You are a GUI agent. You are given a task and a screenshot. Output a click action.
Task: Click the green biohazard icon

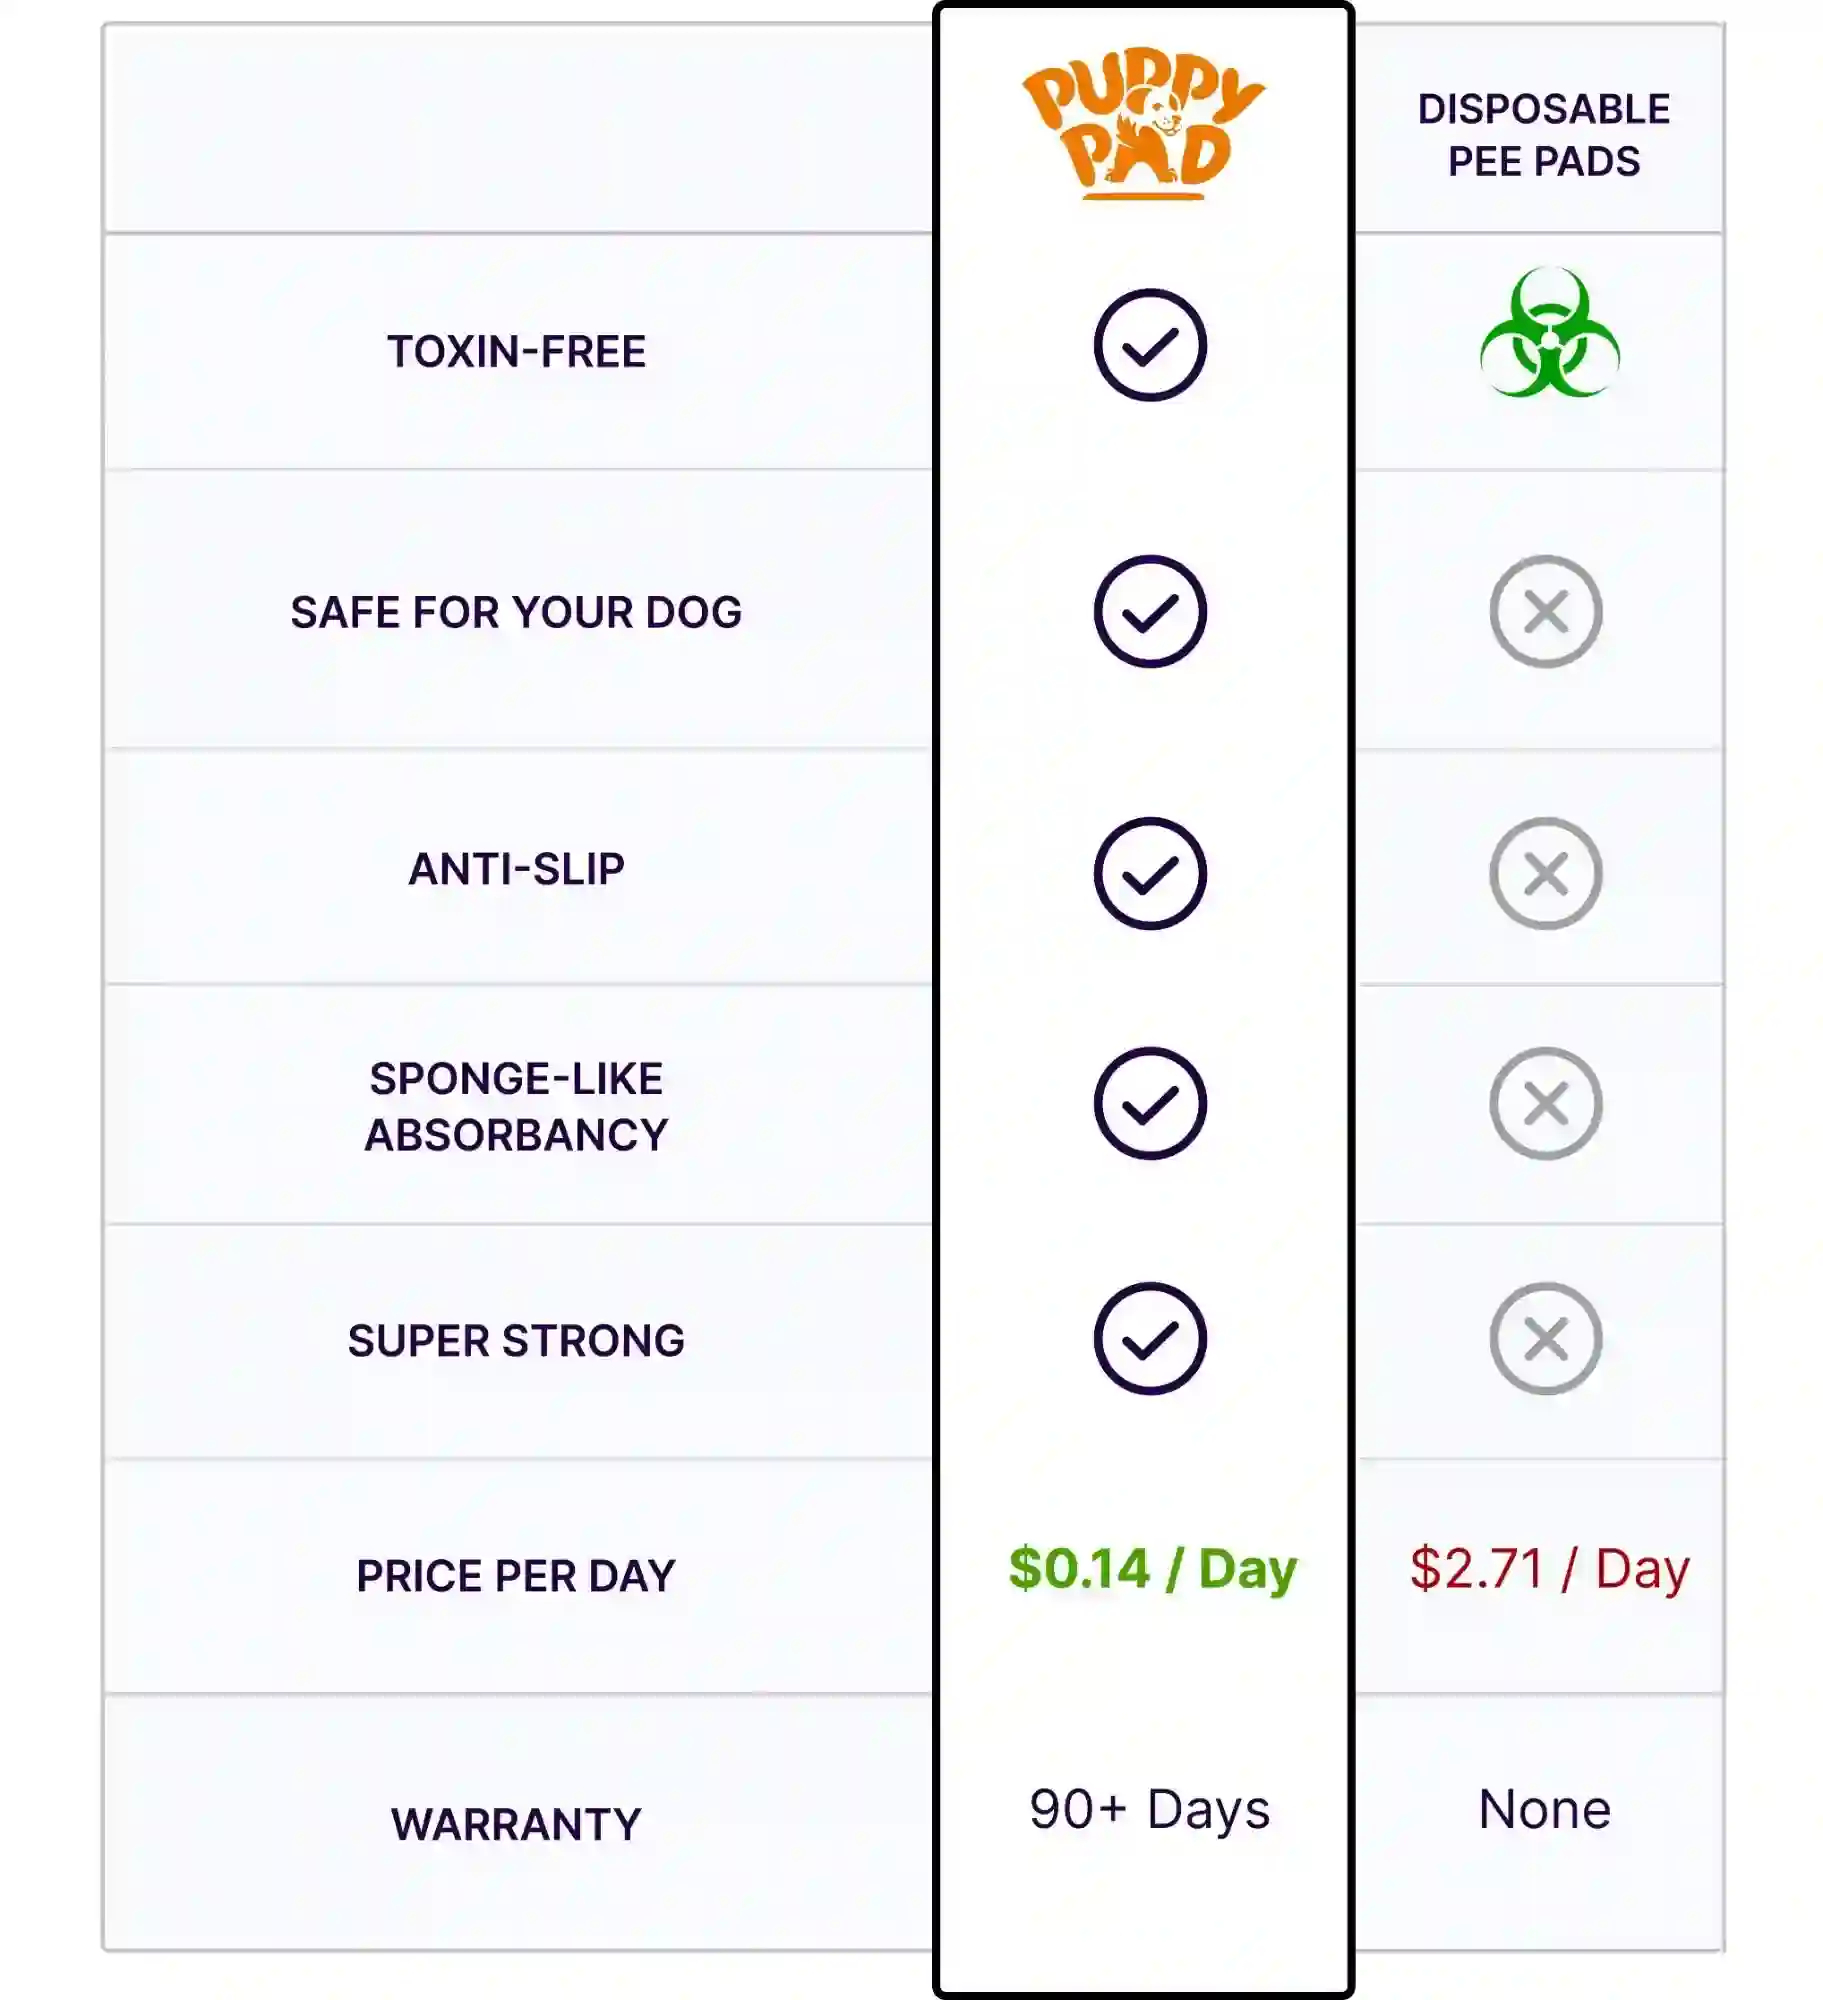1549,334
